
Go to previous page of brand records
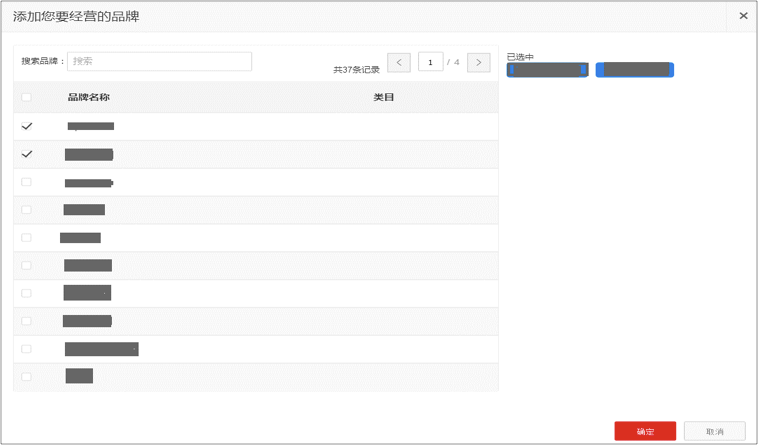(399, 62)
